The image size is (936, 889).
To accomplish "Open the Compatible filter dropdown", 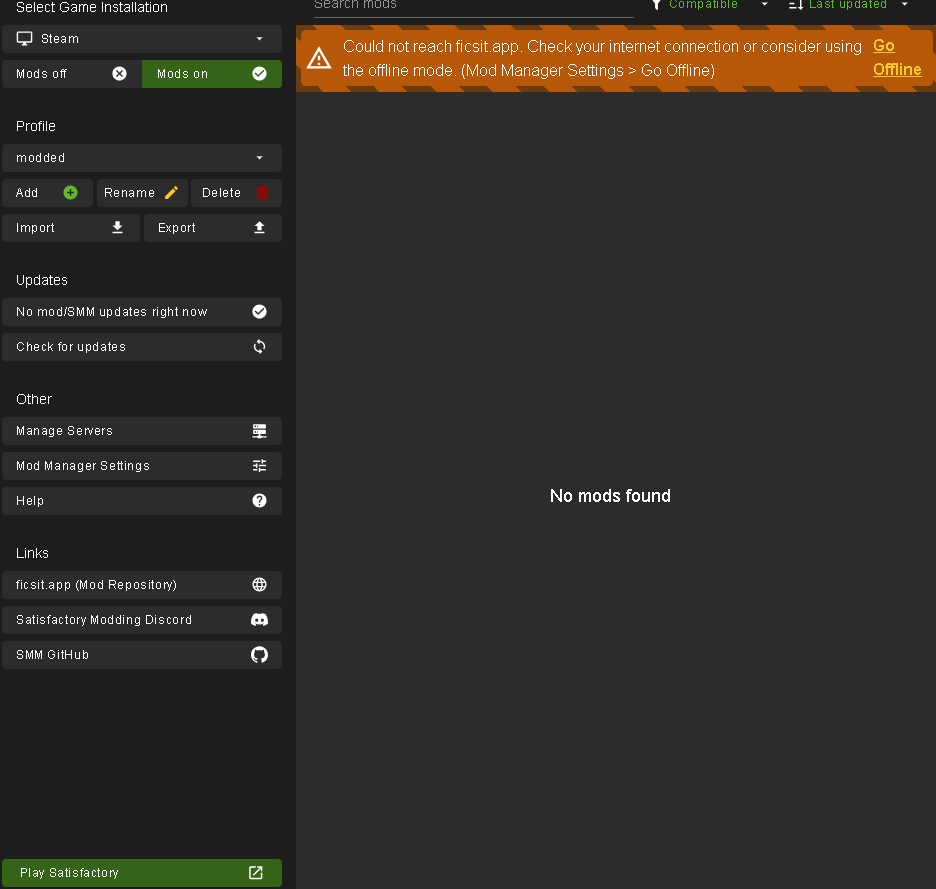I will 709,5.
